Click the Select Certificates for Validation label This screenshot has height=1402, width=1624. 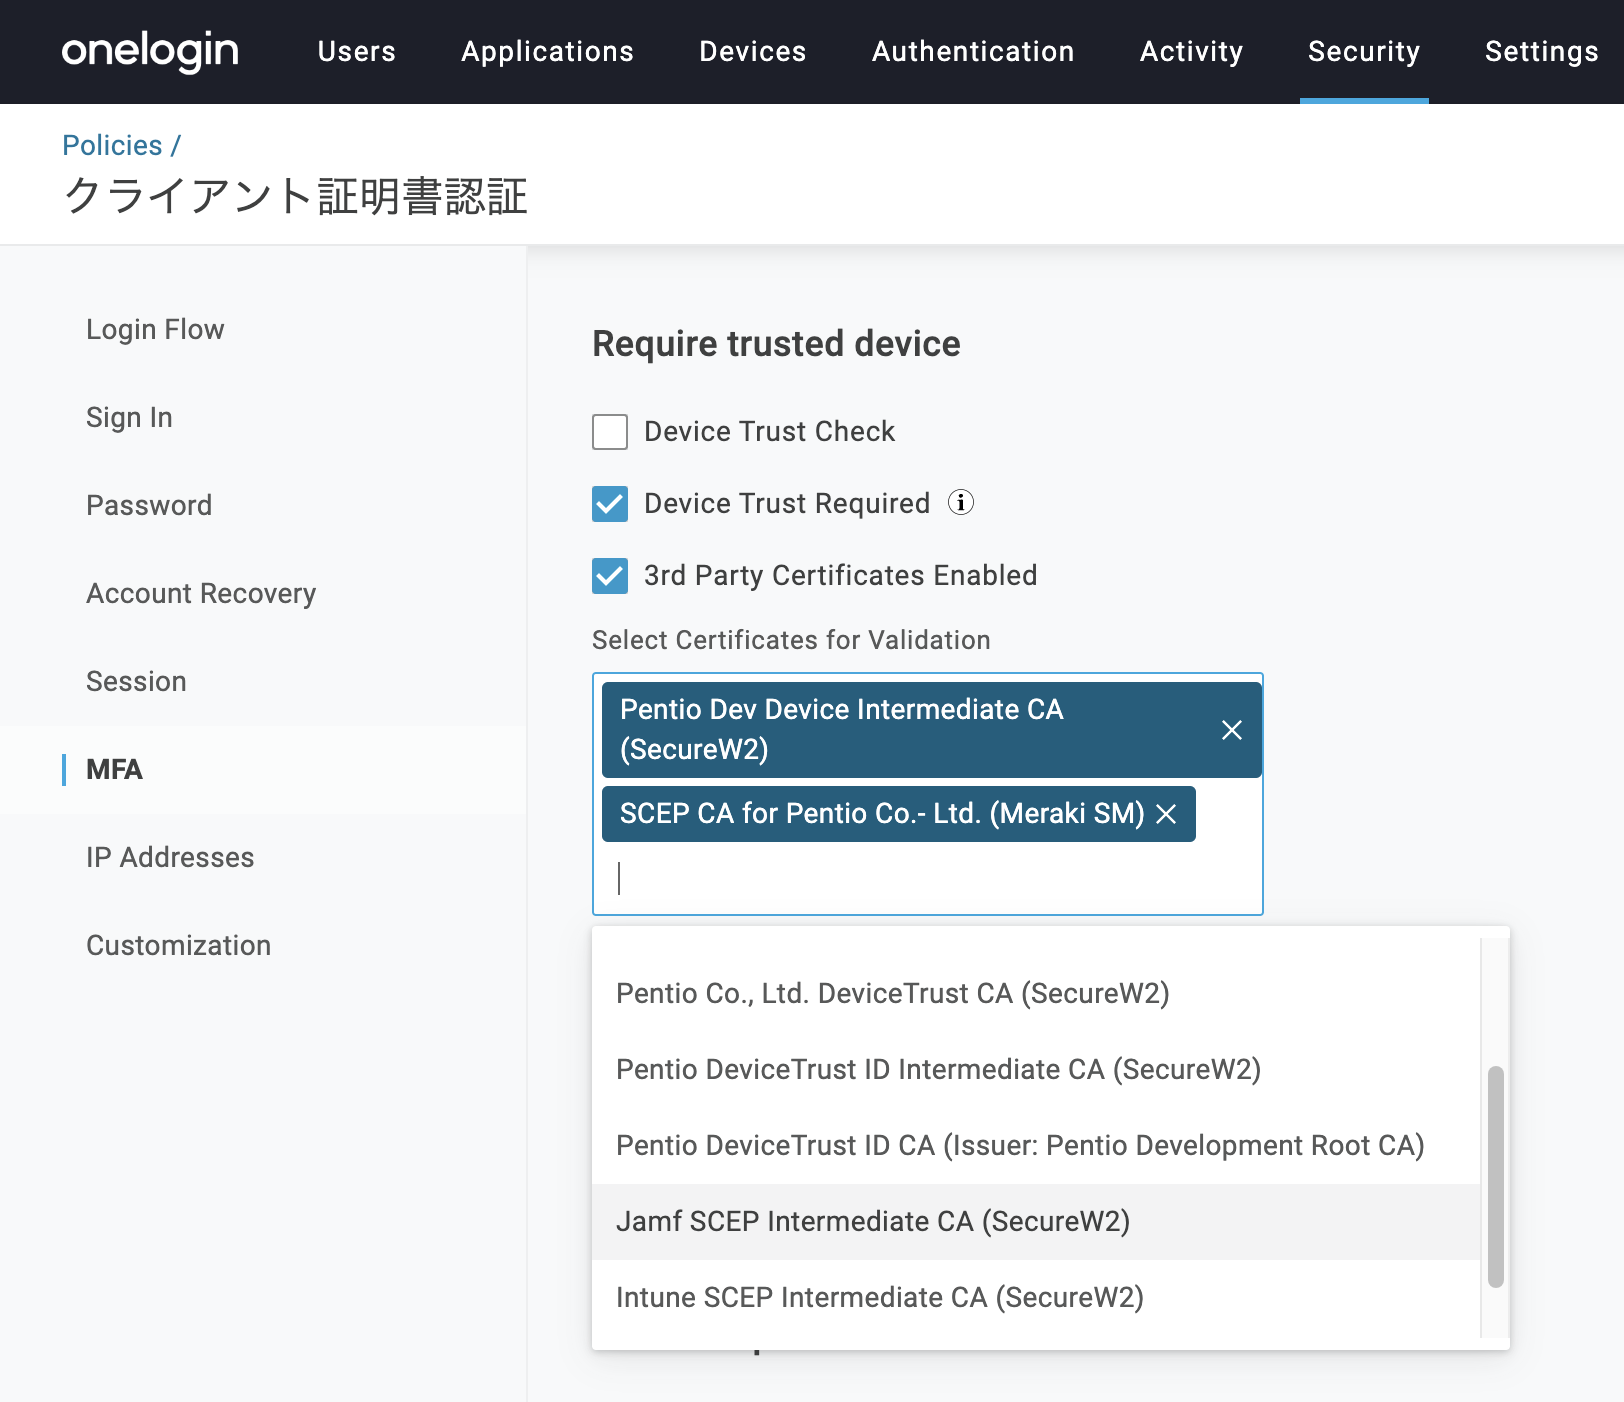(791, 640)
